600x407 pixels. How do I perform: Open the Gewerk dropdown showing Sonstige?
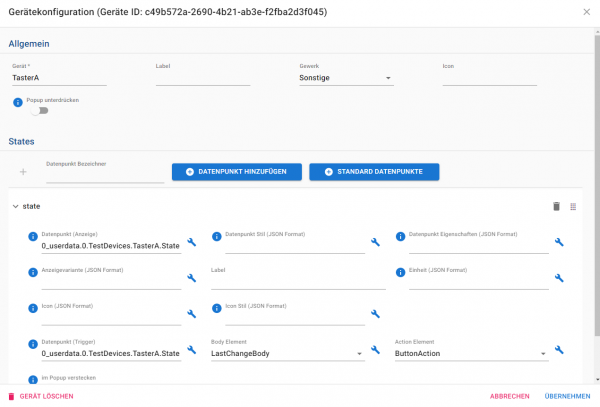(x=346, y=78)
